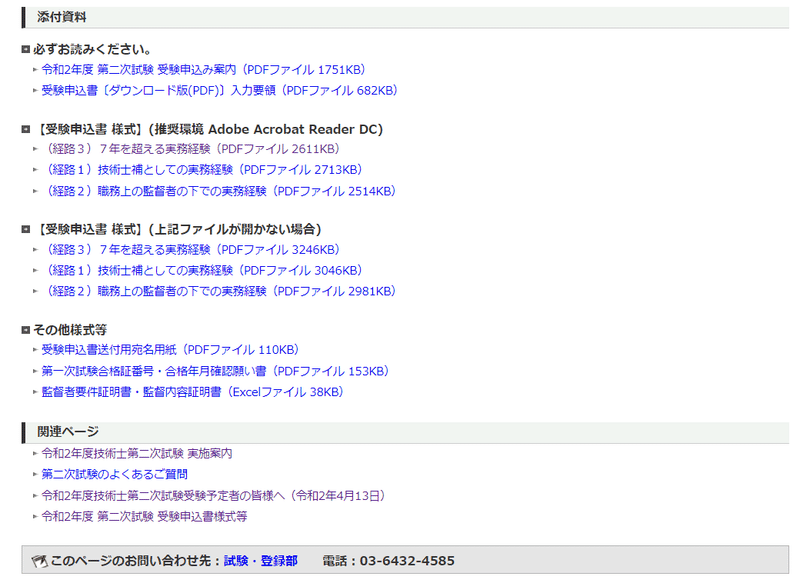Click the 必ずお読みください。 heading text
The image size is (800, 583).
coord(92,49)
